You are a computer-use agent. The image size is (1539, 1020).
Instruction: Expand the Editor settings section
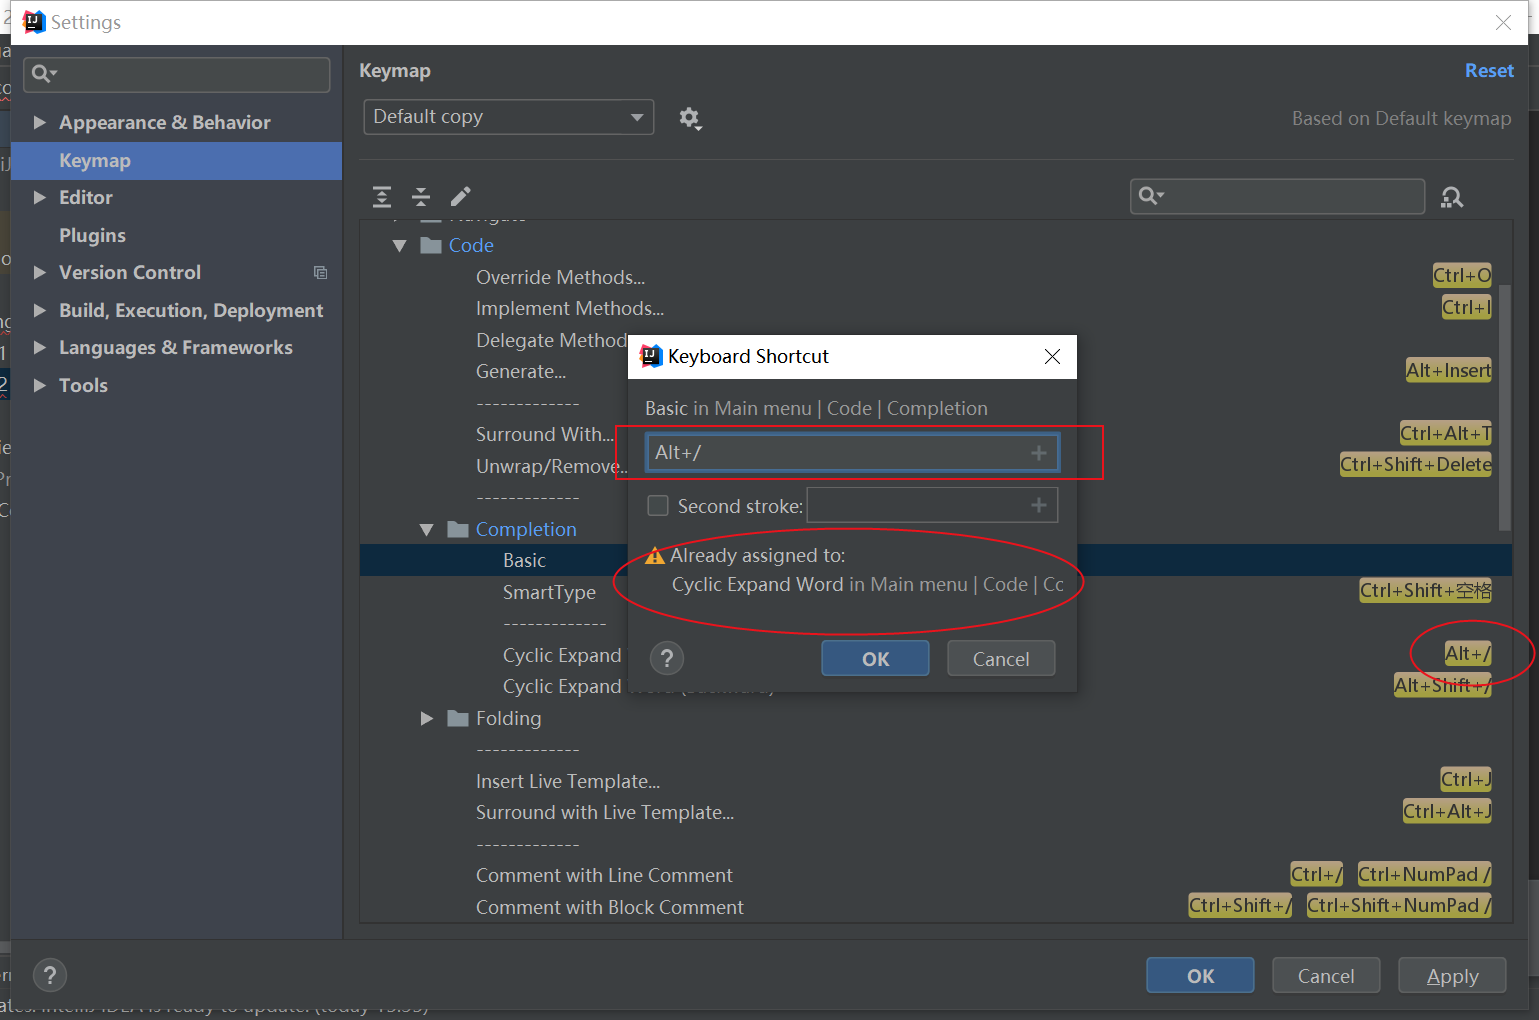(x=40, y=197)
